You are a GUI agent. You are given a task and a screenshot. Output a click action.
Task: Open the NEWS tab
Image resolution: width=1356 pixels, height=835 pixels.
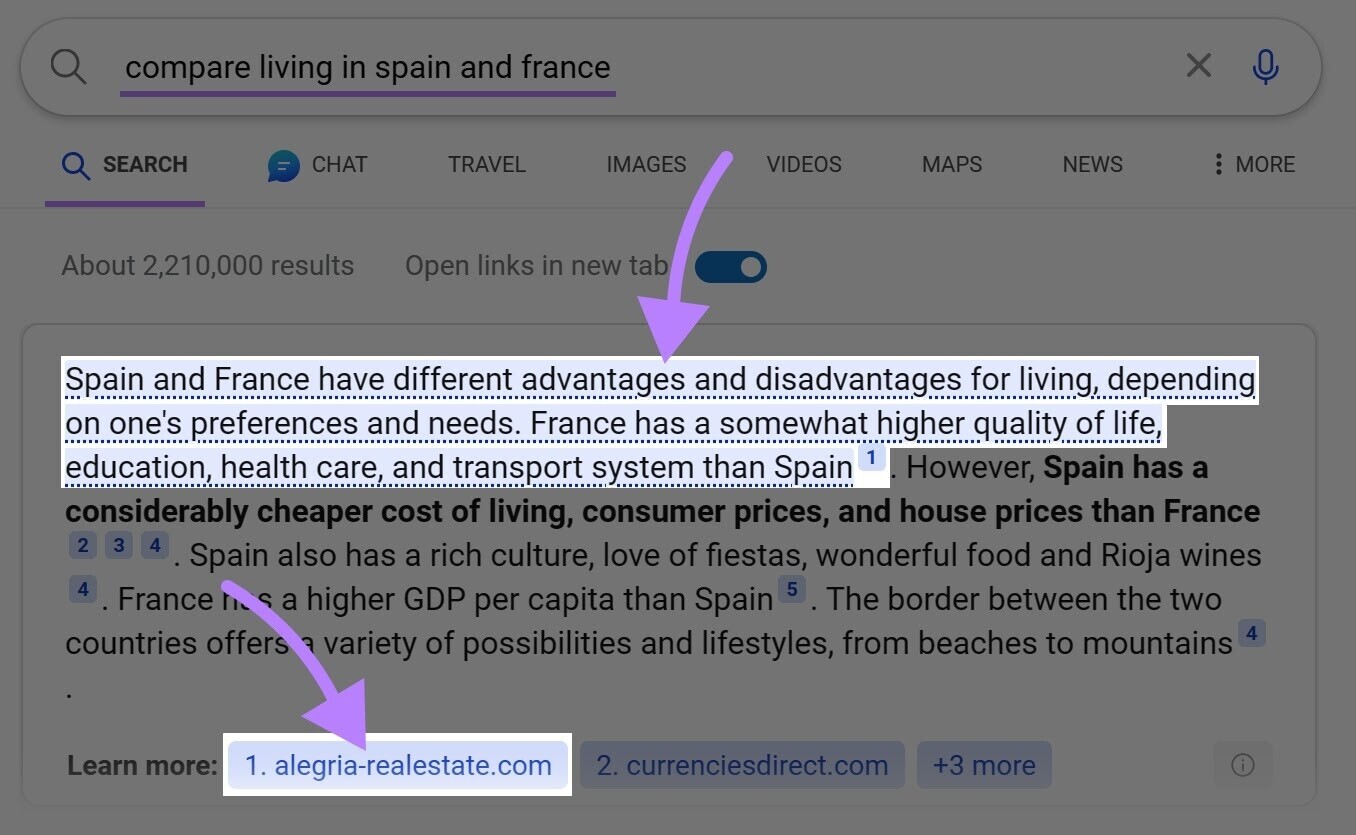[x=1092, y=164]
